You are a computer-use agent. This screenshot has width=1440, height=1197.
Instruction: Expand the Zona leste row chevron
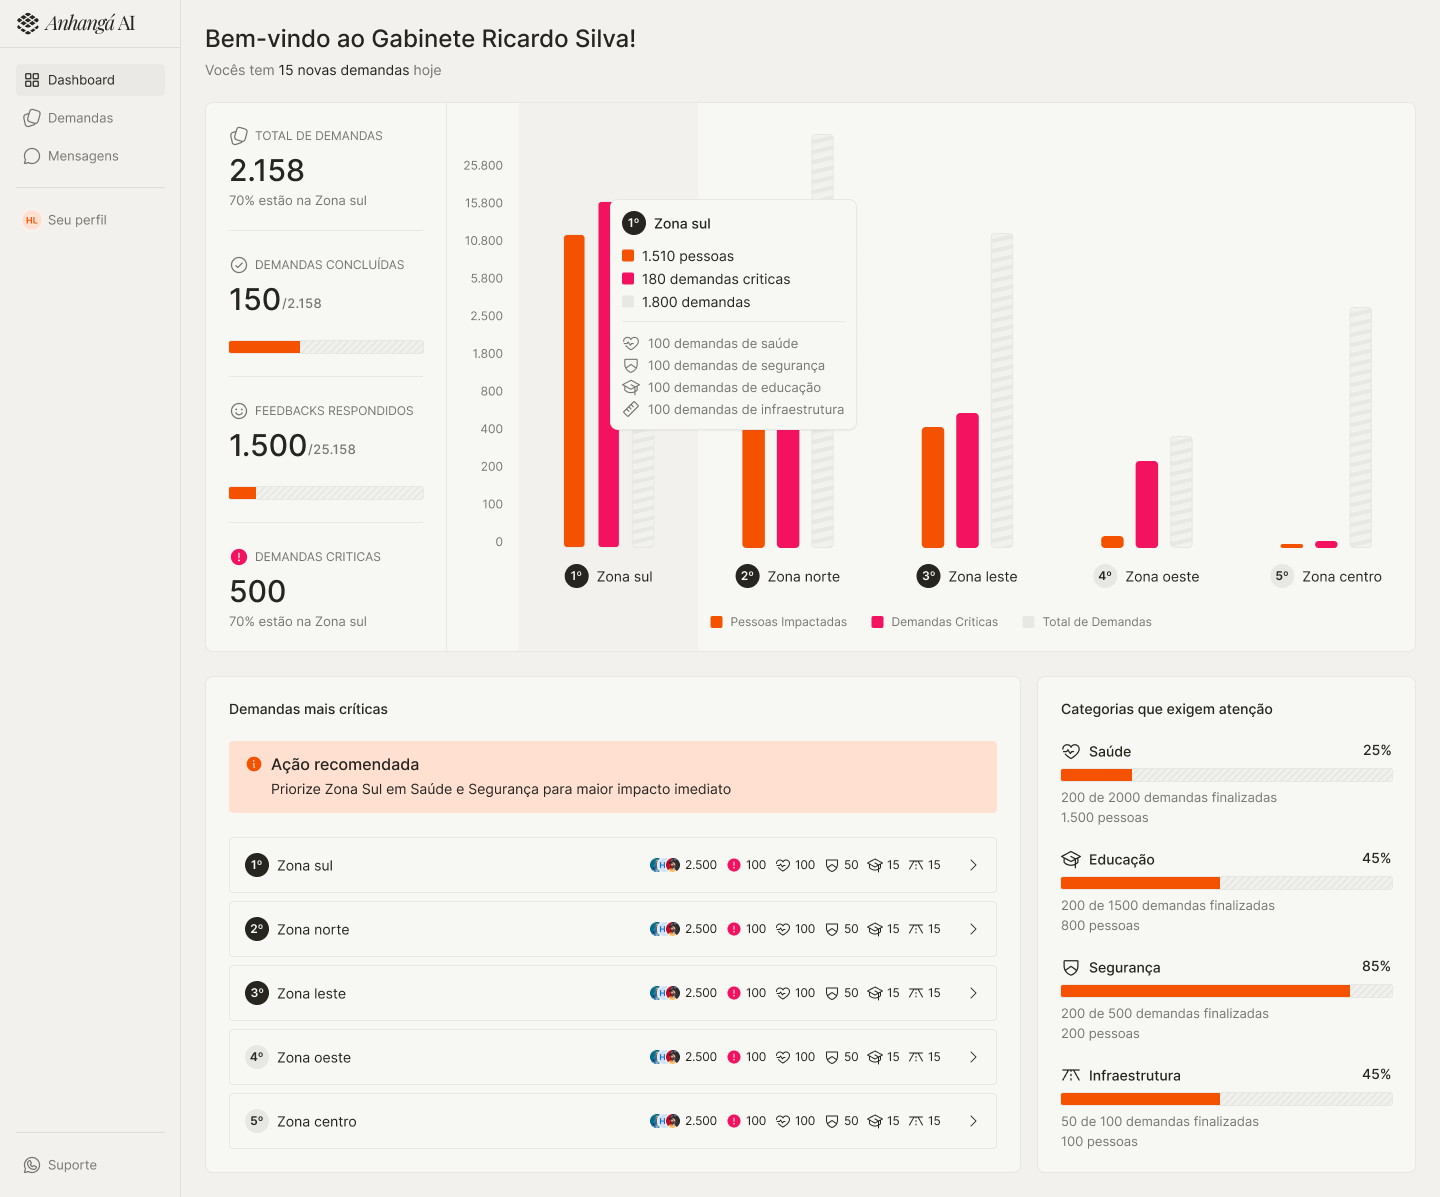click(x=973, y=993)
